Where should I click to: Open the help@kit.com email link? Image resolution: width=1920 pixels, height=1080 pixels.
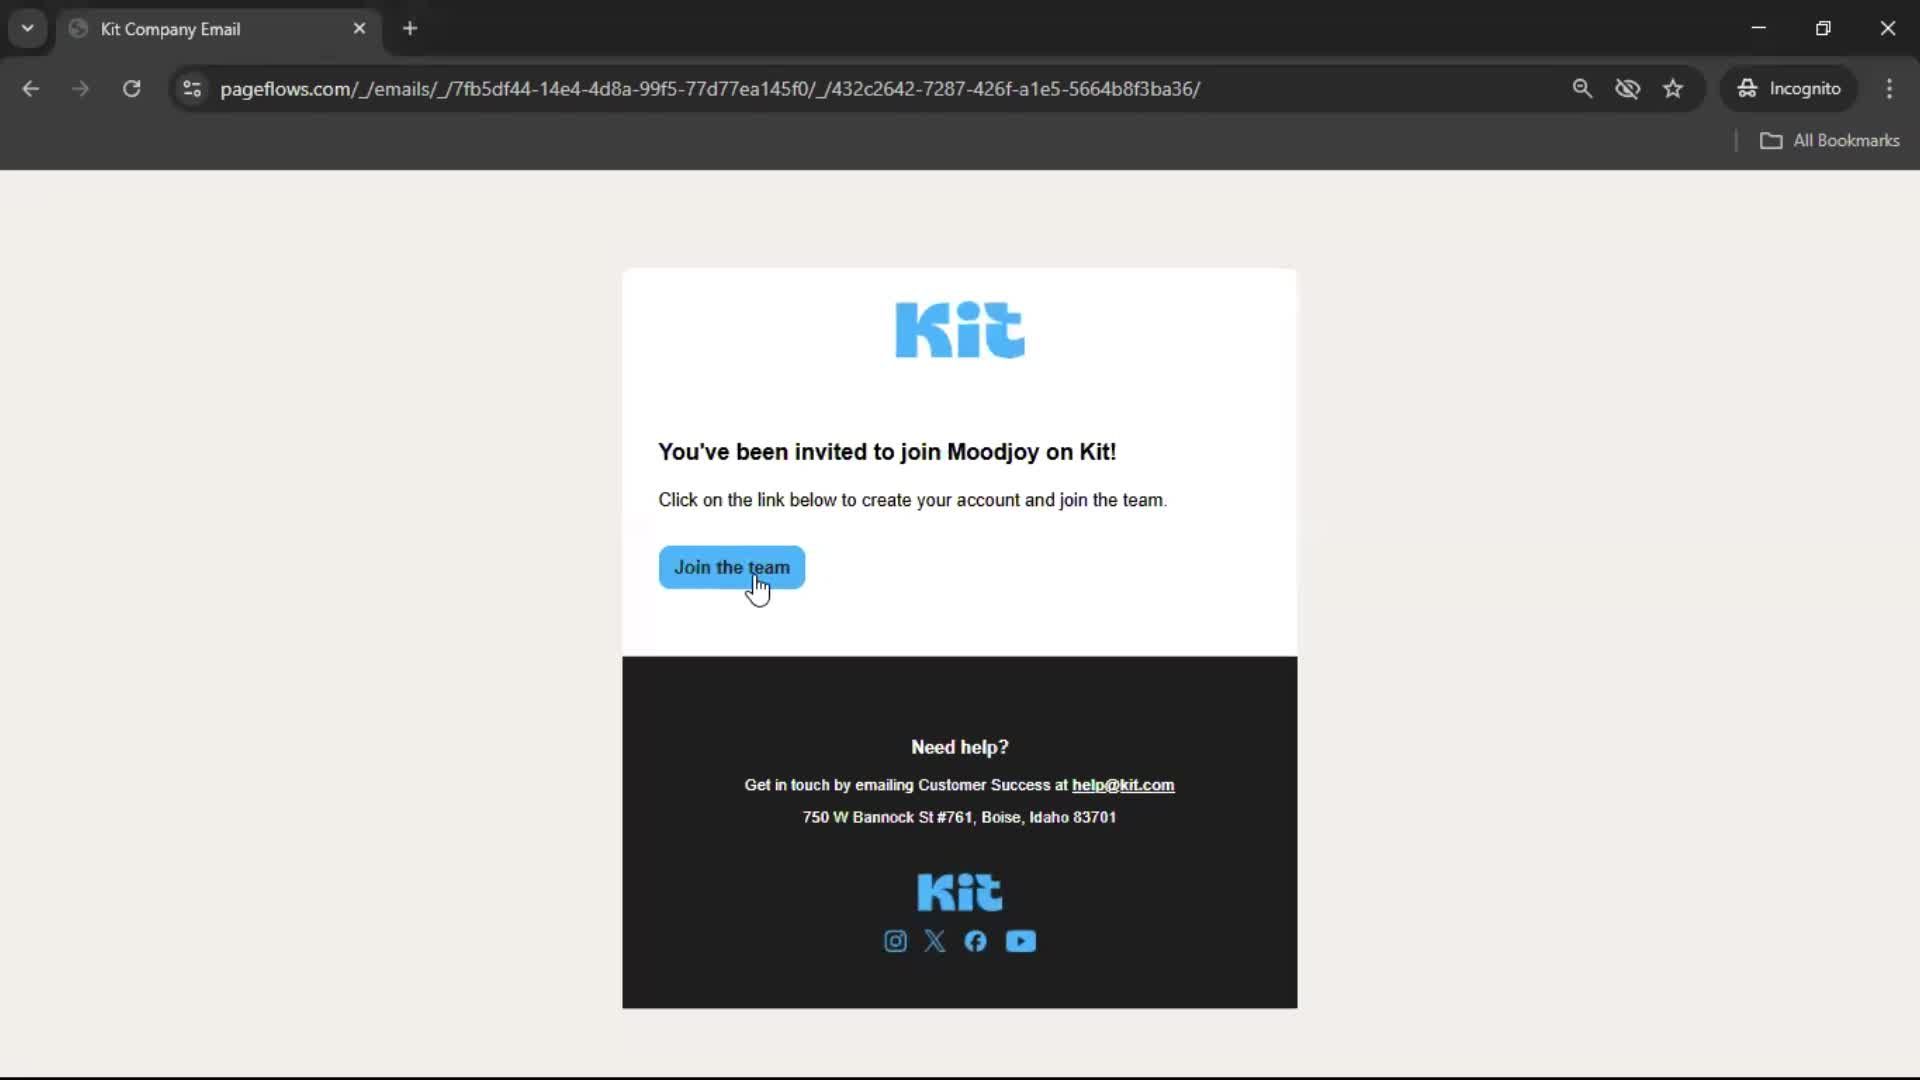[1122, 785]
